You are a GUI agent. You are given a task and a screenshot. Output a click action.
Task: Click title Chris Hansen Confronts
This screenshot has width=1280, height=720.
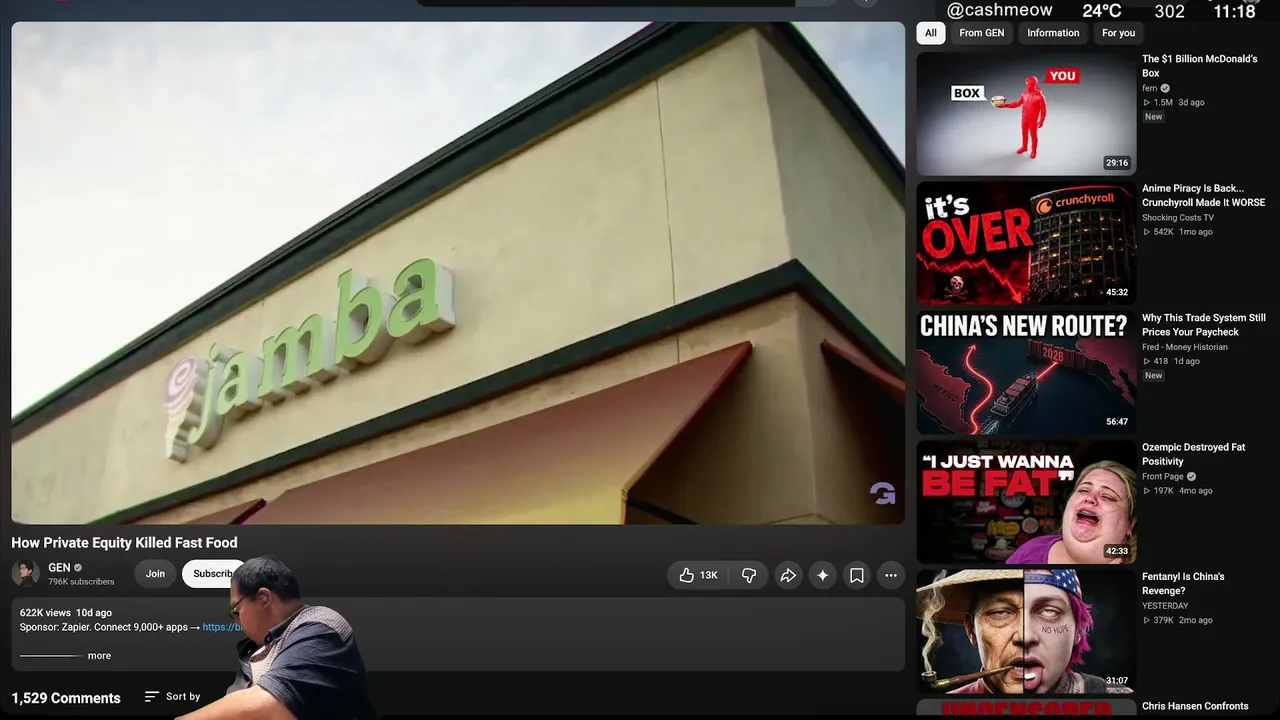tap(1195, 706)
